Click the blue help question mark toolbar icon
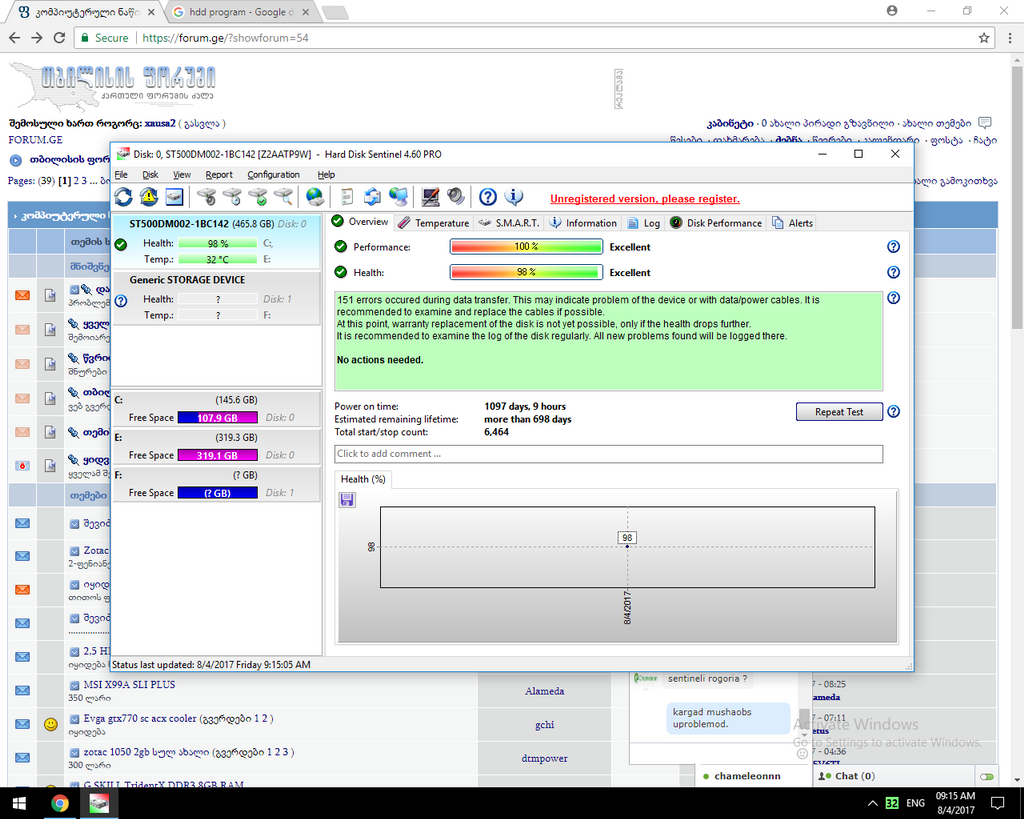Screen dimensions: 1024x819 tap(488, 197)
